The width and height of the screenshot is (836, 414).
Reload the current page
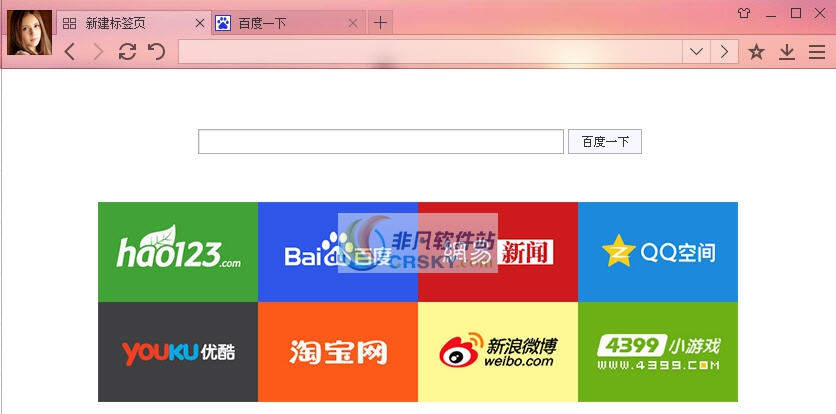(x=127, y=52)
